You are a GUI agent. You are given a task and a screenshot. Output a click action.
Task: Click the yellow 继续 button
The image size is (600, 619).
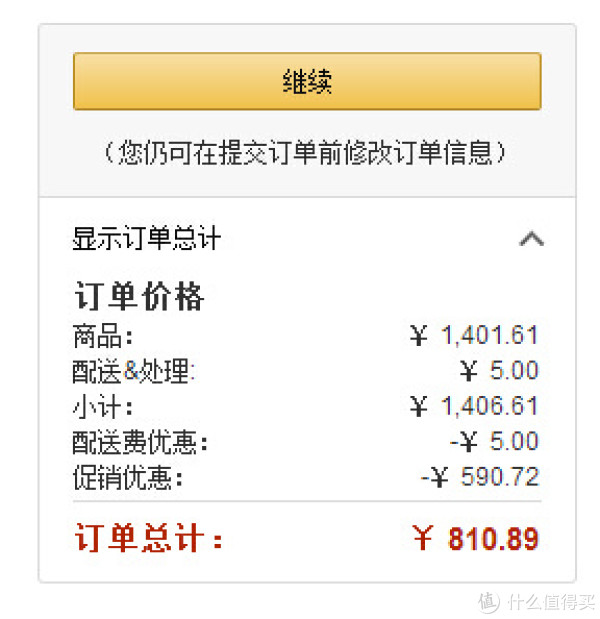[307, 81]
